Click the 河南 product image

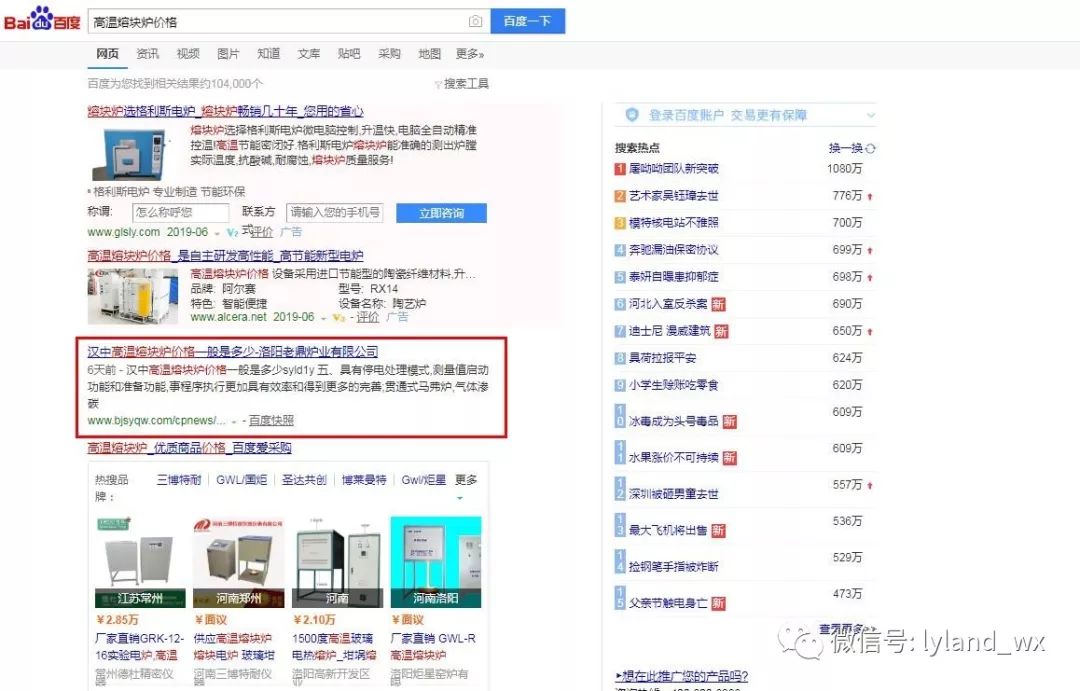point(337,561)
